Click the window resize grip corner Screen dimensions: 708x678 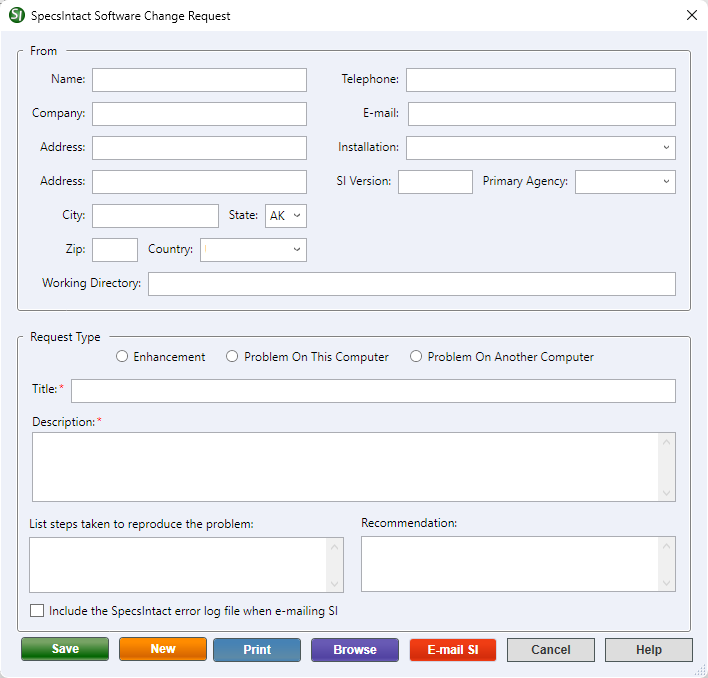click(x=700, y=670)
